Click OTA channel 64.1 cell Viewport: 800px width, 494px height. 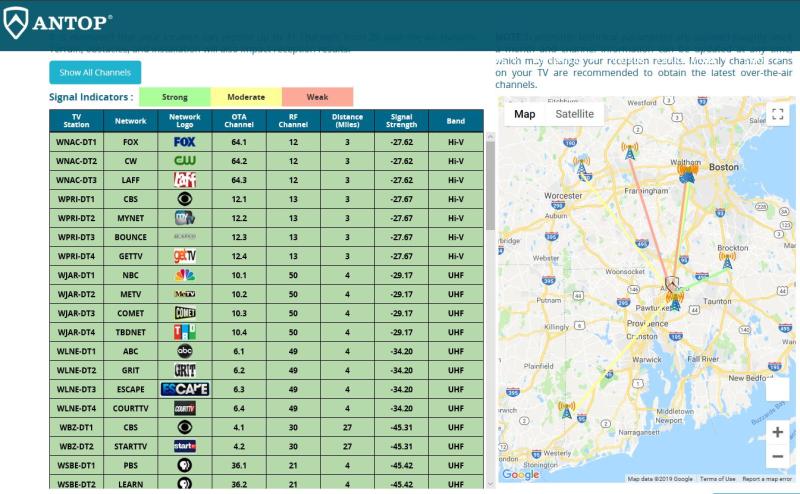pos(239,142)
